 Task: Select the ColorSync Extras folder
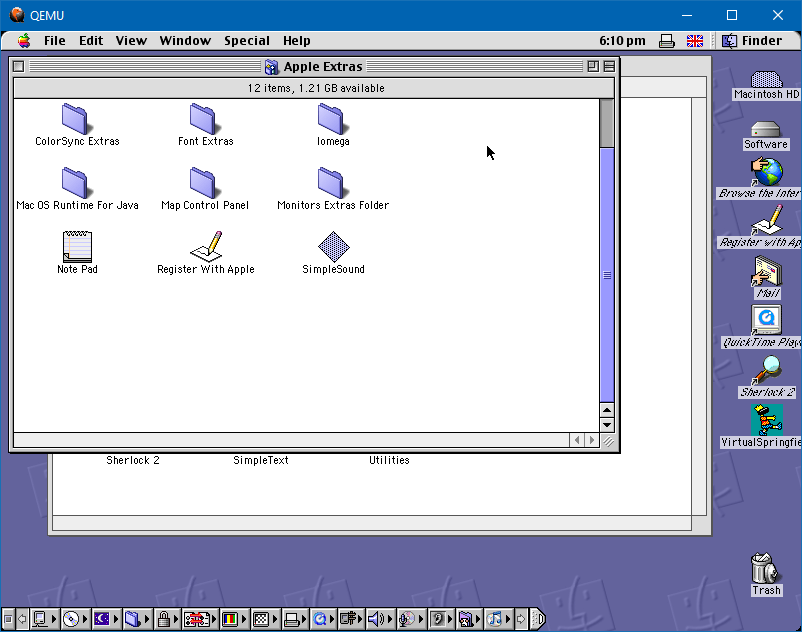[77, 119]
